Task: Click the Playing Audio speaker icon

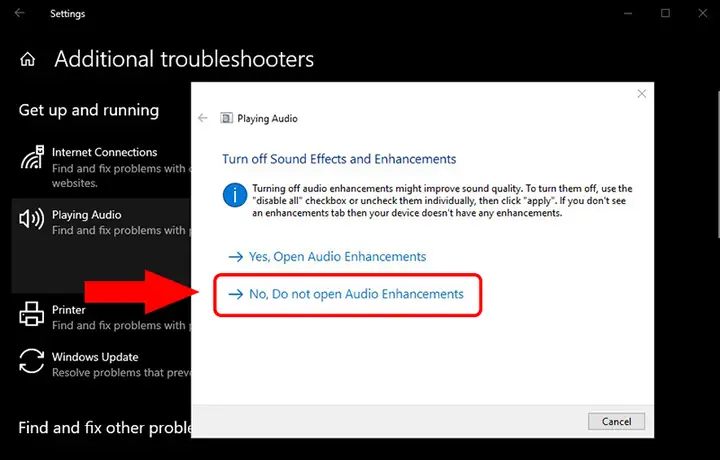Action: 32,219
